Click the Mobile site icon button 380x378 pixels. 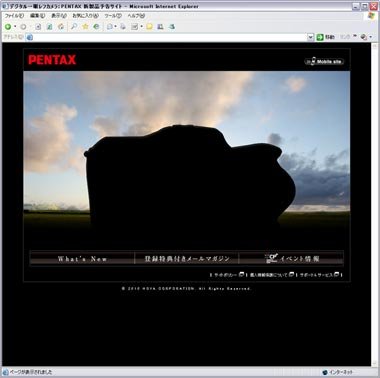(324, 61)
